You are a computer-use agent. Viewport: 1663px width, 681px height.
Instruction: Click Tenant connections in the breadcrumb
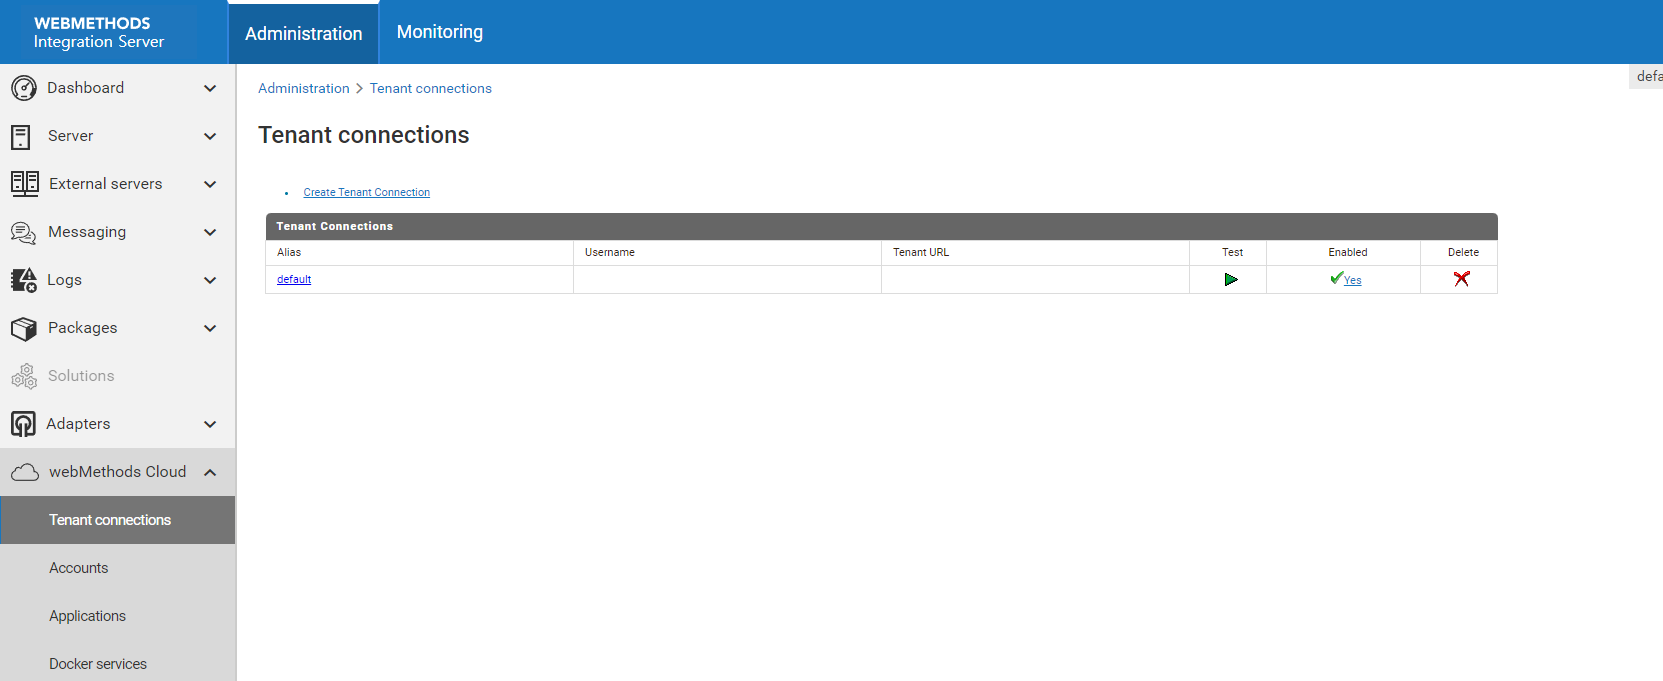point(431,88)
